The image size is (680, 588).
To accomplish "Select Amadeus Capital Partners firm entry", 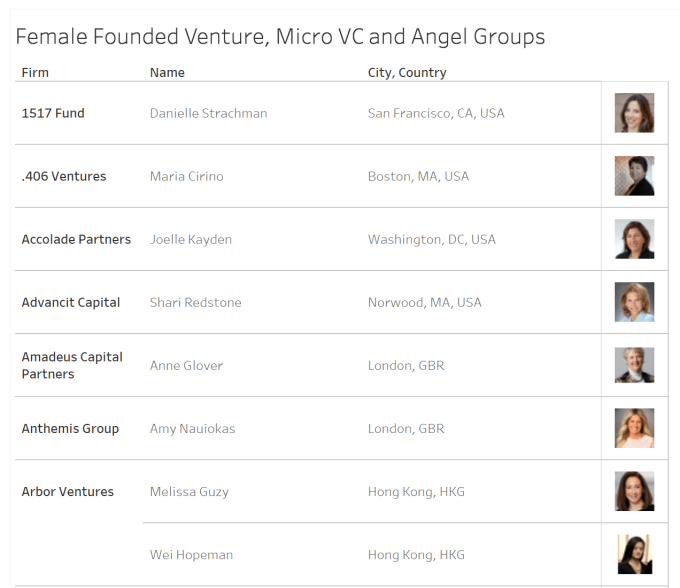I will click(72, 365).
